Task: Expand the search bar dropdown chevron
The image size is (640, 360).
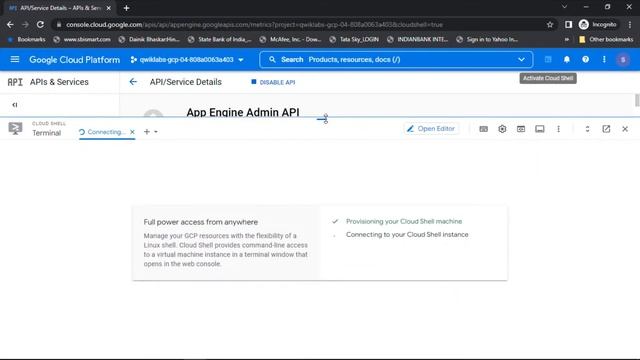Action: point(521,60)
